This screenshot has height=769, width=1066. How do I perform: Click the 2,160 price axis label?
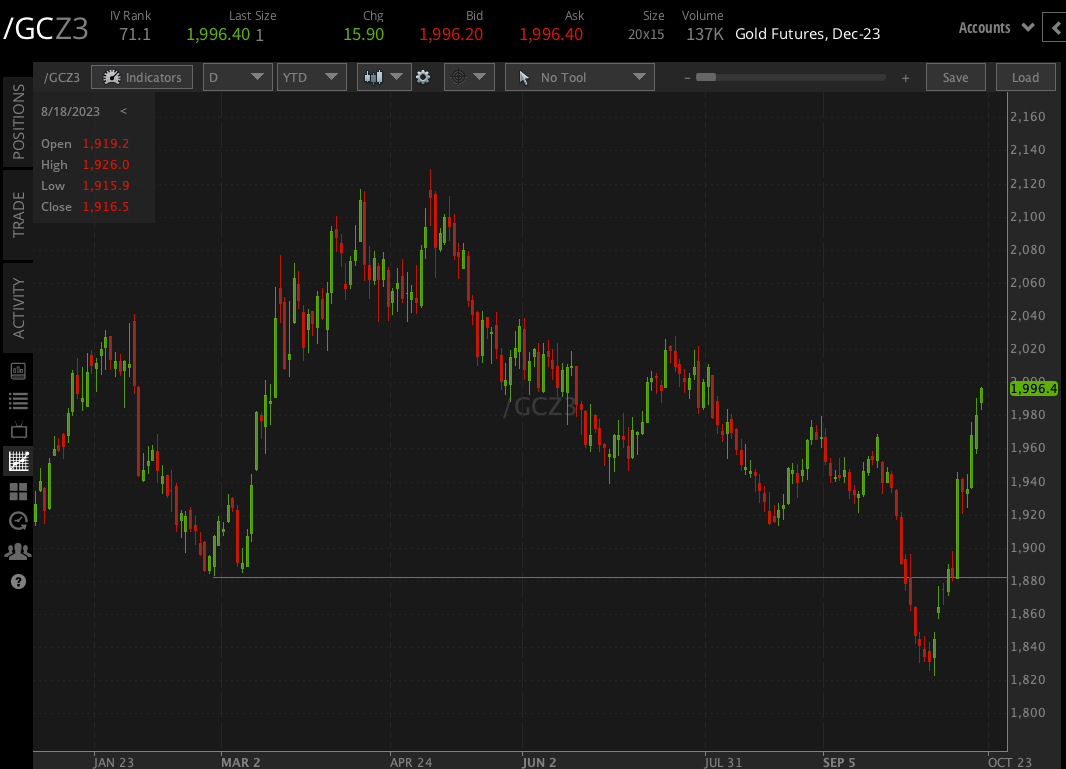[x=1028, y=117]
